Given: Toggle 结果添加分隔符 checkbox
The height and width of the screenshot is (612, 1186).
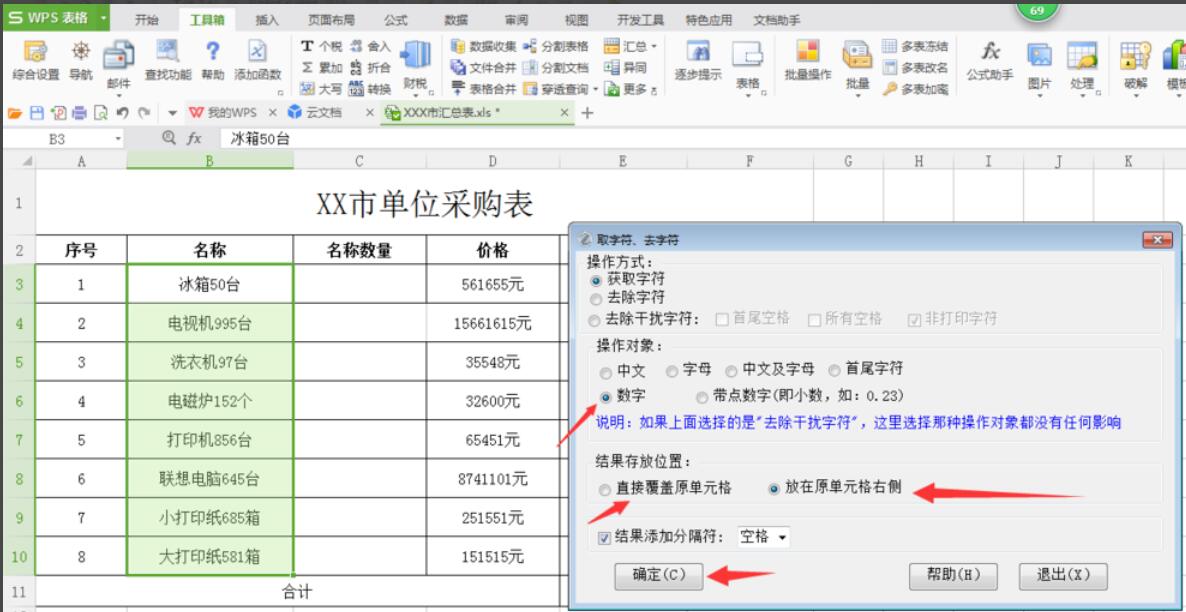Looking at the screenshot, I should tap(604, 539).
